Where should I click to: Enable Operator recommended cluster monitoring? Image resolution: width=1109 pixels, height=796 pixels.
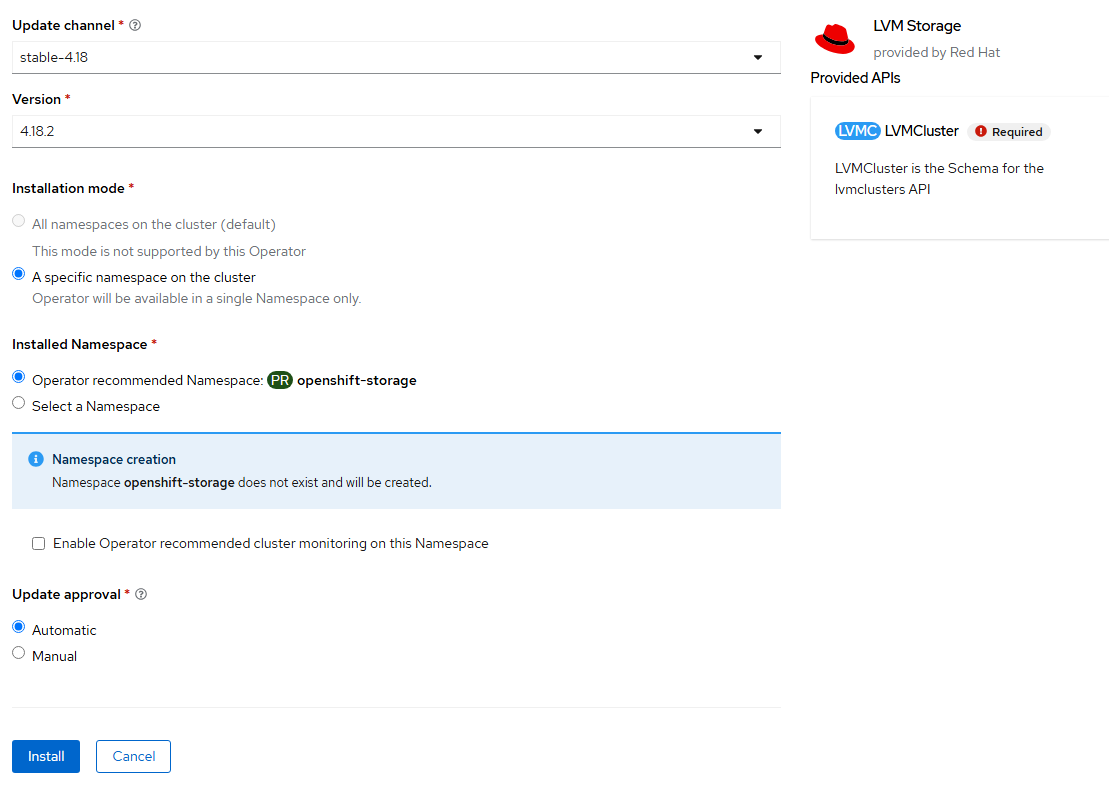38,543
